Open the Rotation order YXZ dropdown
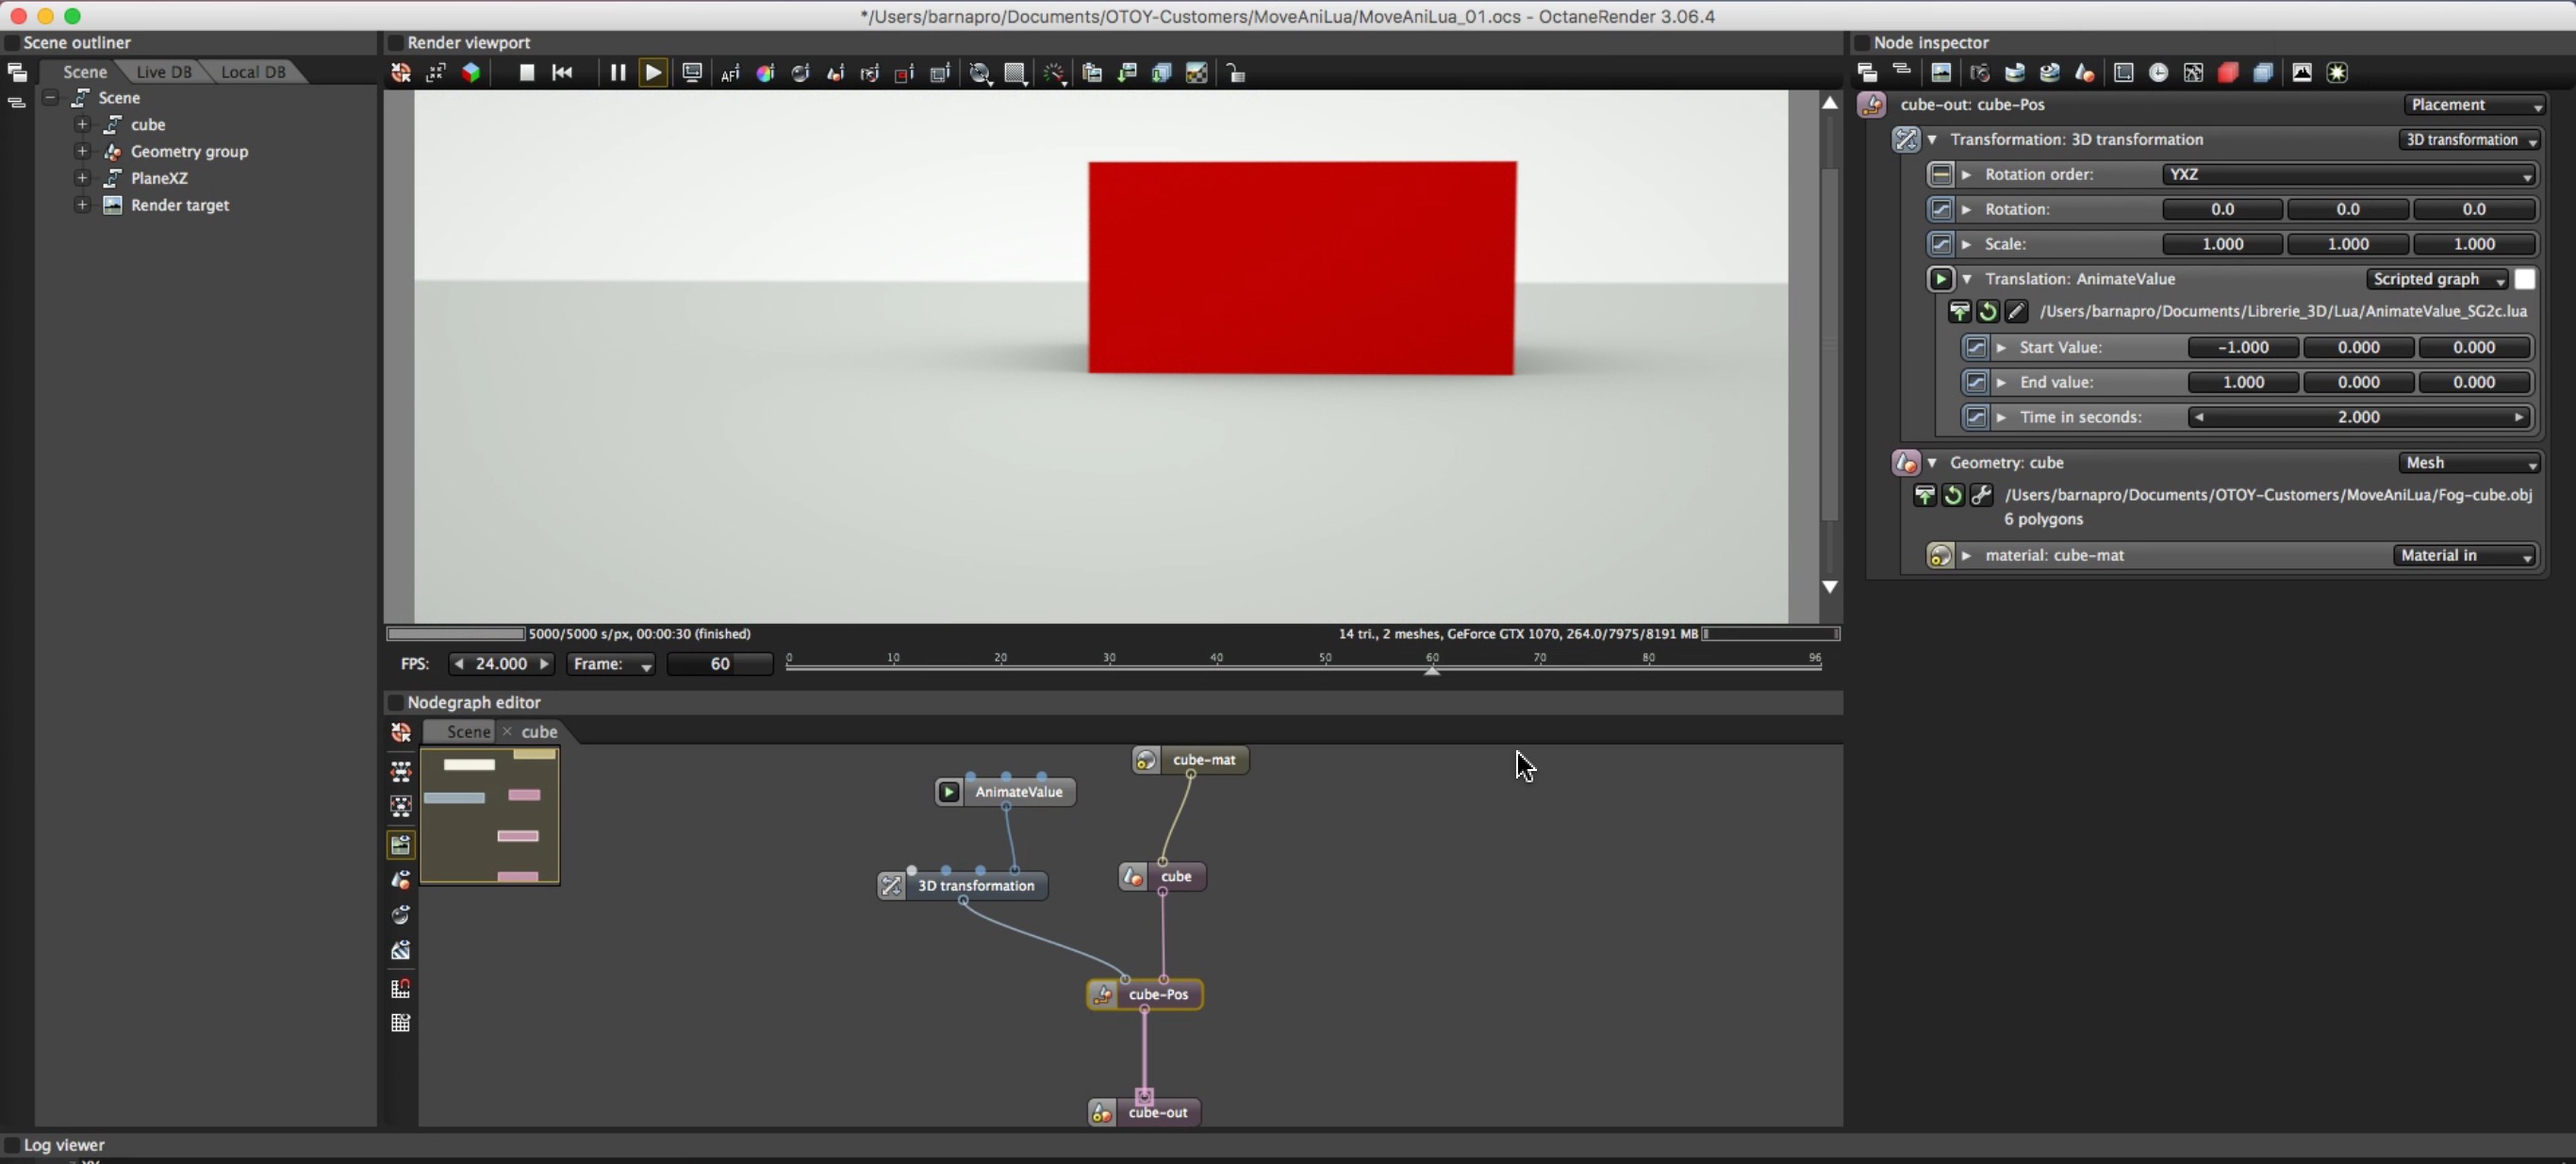 [x=2348, y=175]
